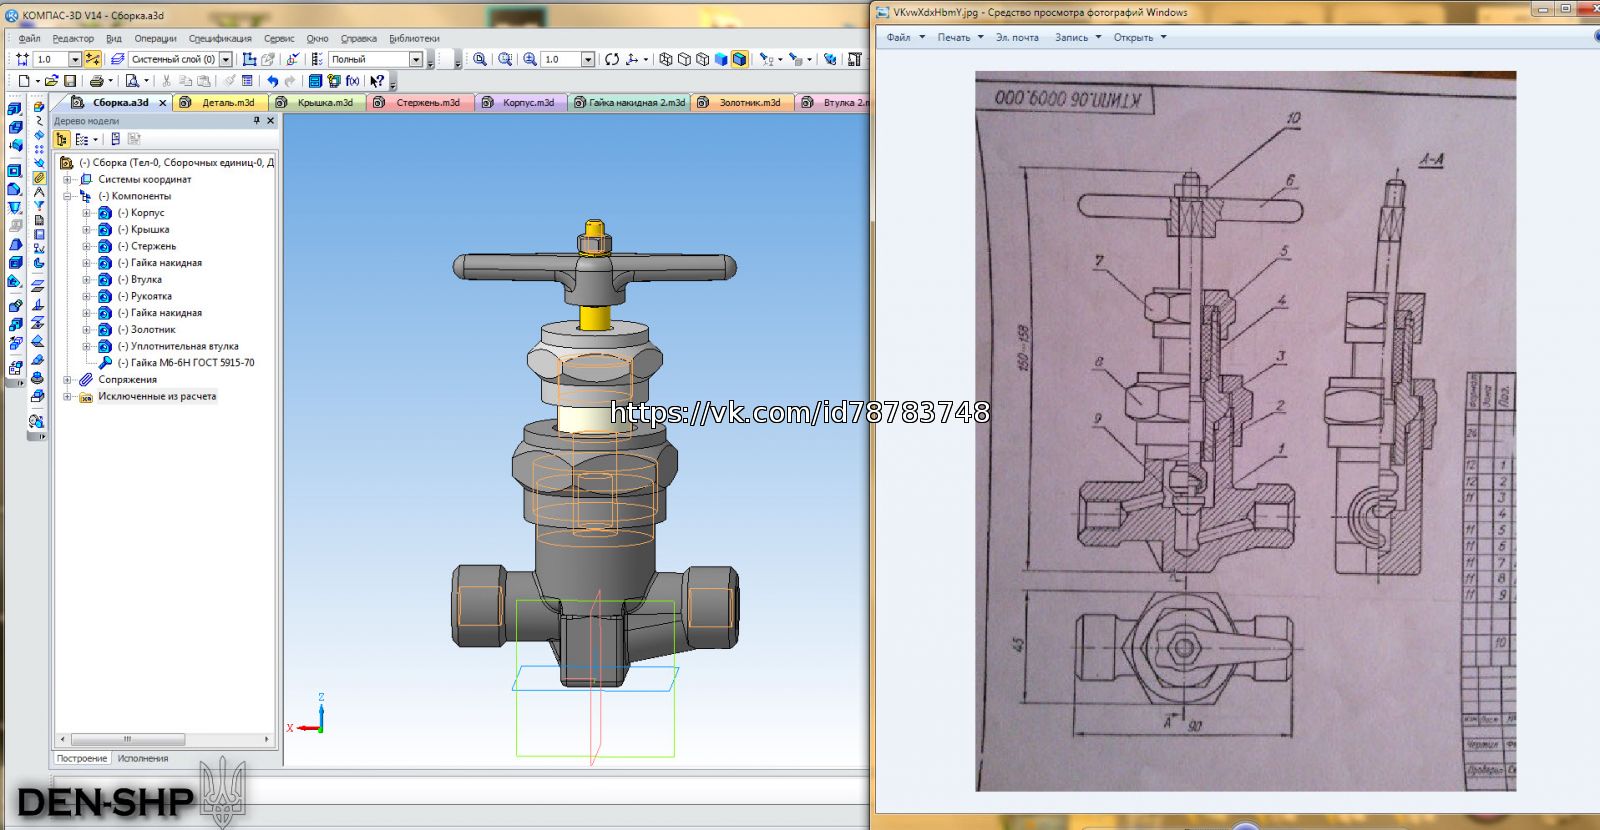Click the New document icon
The width and height of the screenshot is (1600, 830).
tap(24, 81)
